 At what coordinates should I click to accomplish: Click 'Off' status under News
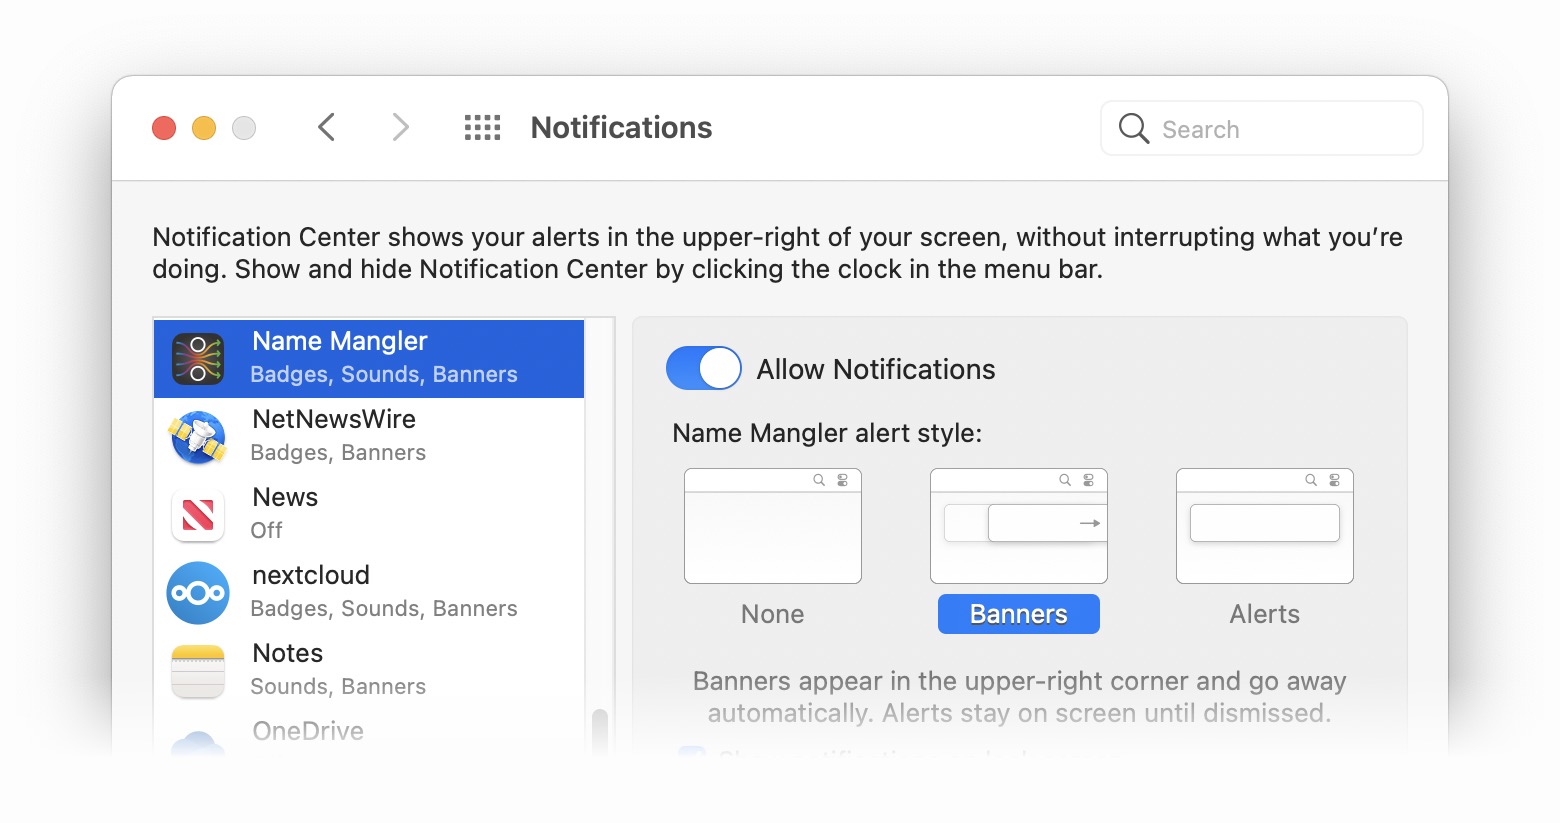click(x=266, y=530)
